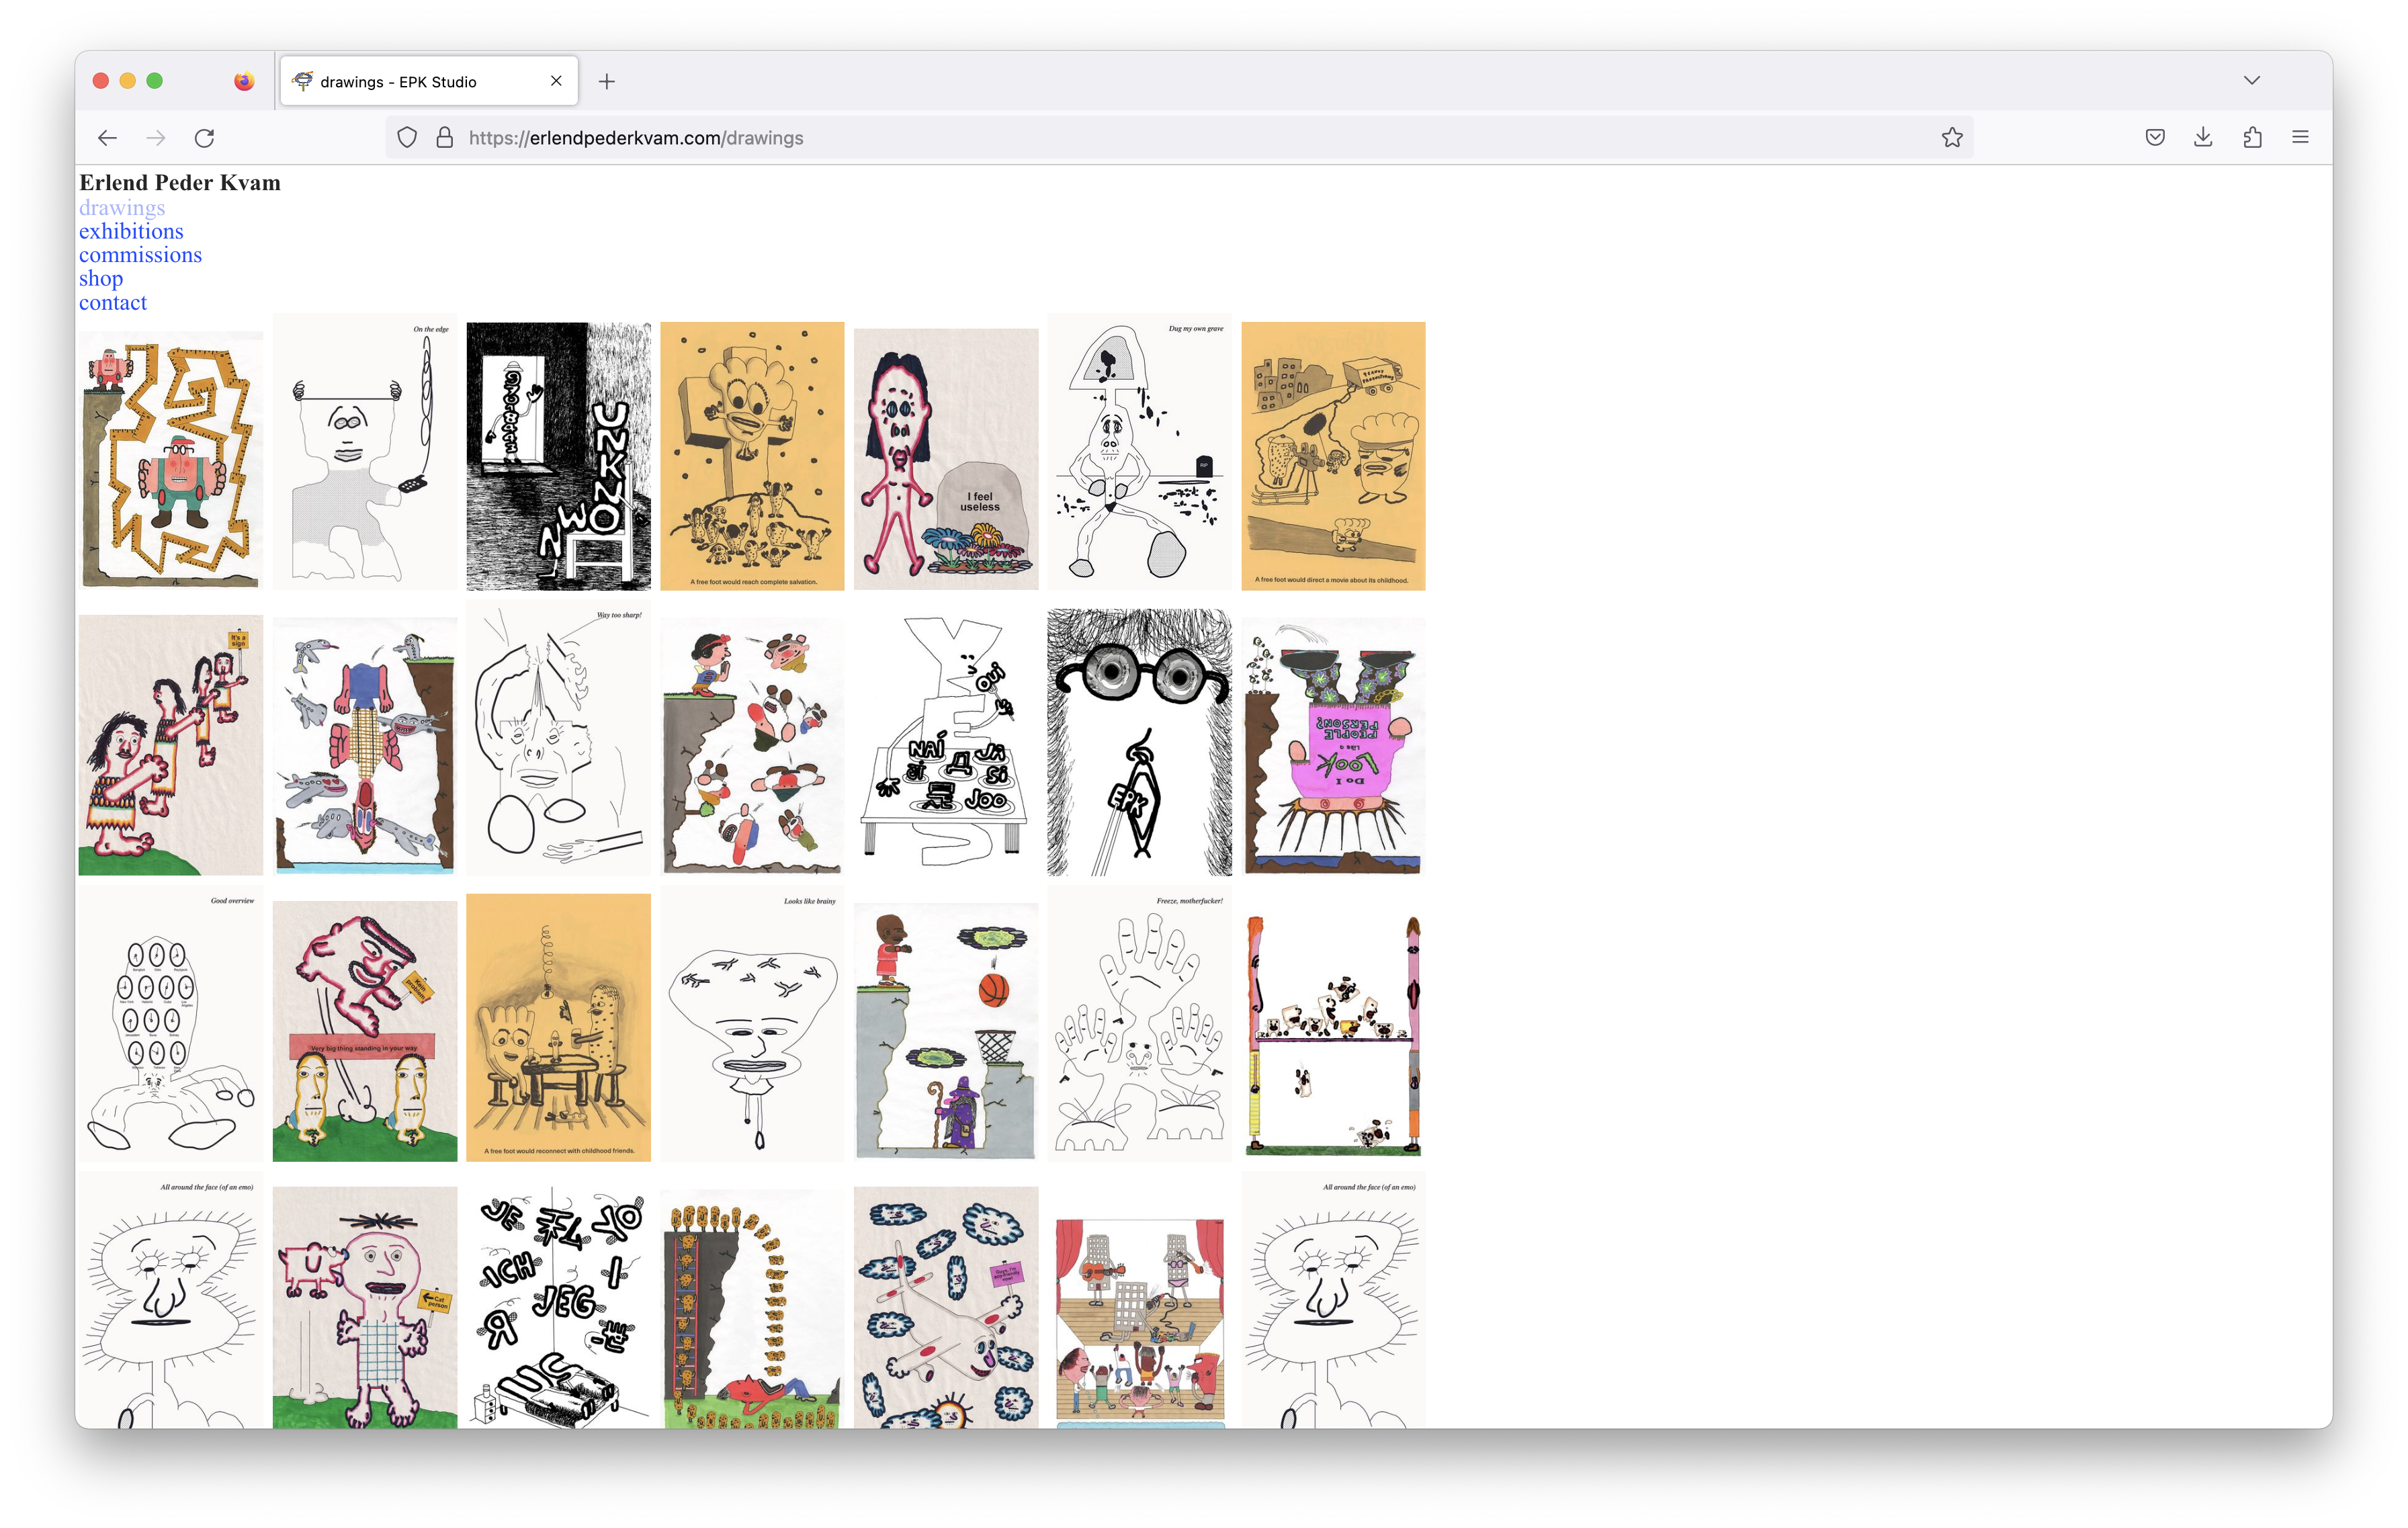Screen dimensions: 2408x1528
Task: Close the drawings - EPK Studio tab
Action: [x=556, y=81]
